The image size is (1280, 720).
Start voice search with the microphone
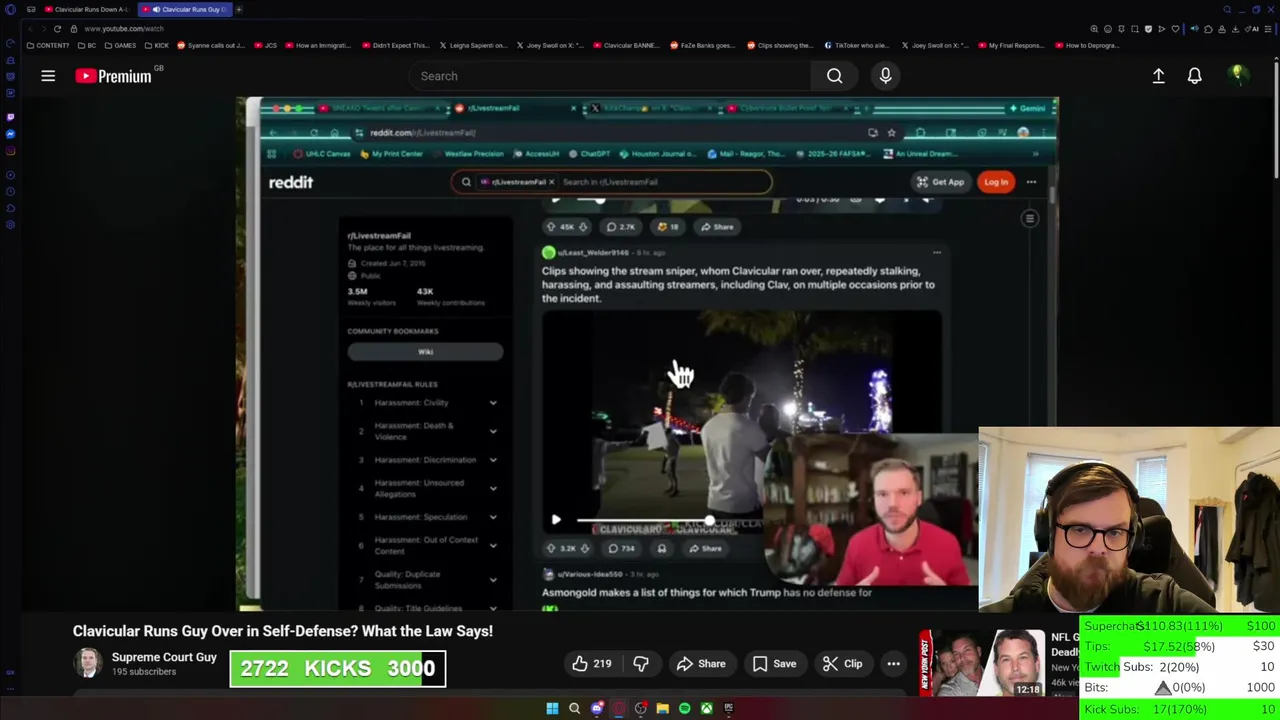point(885,76)
